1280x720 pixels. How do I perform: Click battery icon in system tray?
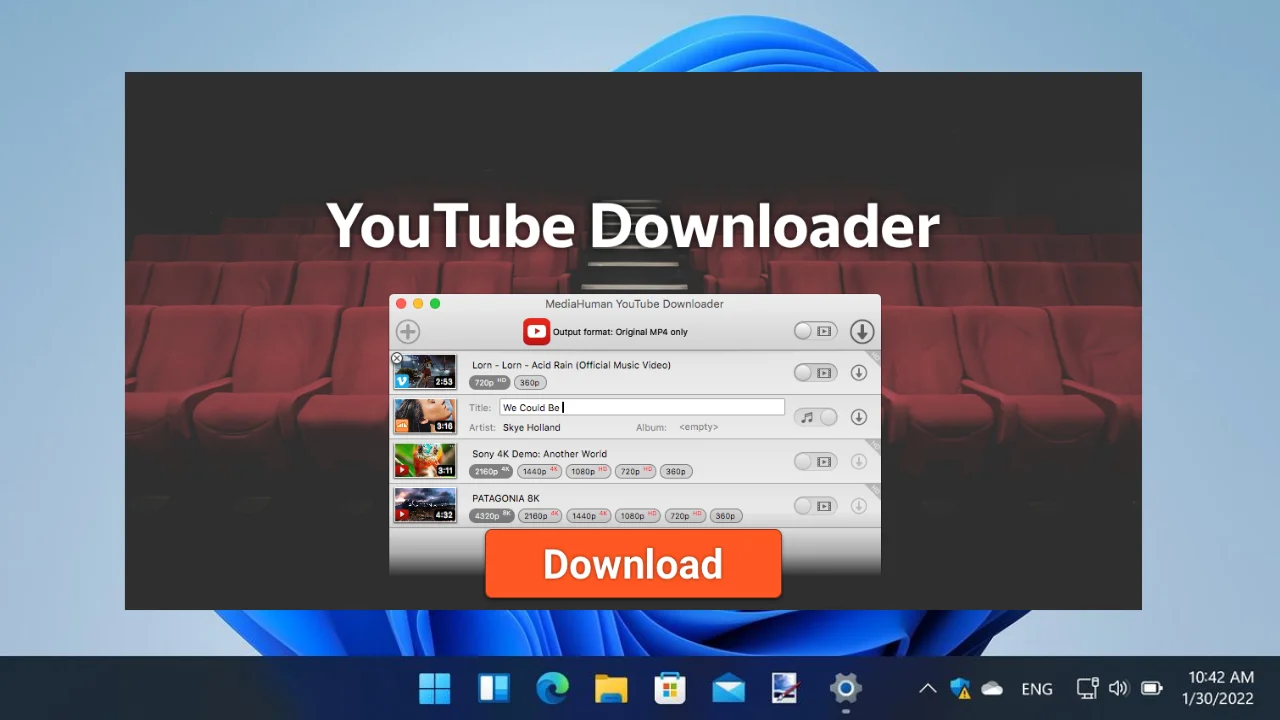click(x=1152, y=688)
